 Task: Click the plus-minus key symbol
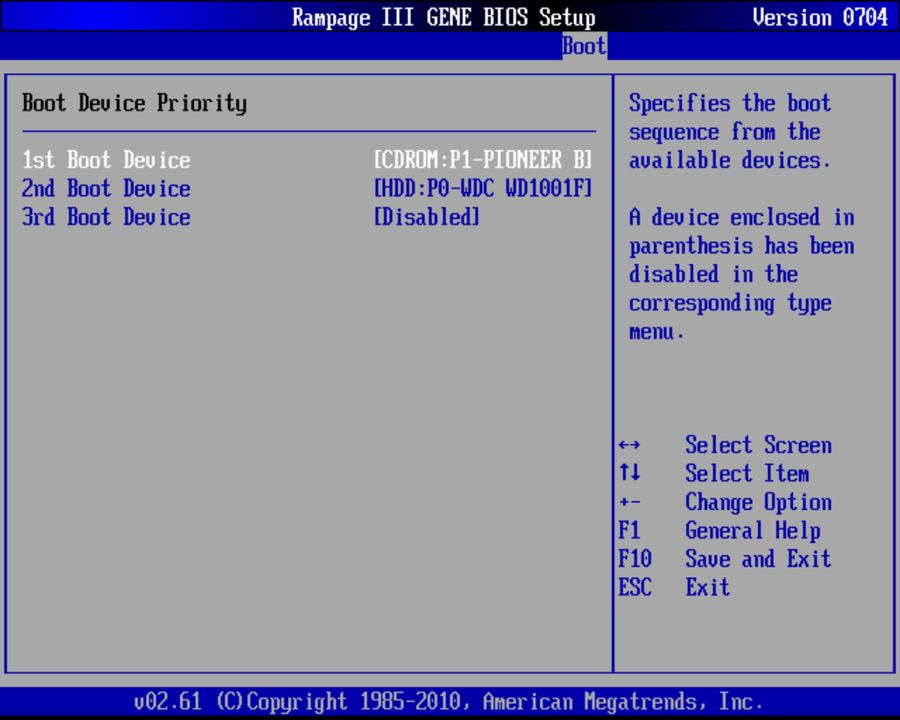coord(630,502)
